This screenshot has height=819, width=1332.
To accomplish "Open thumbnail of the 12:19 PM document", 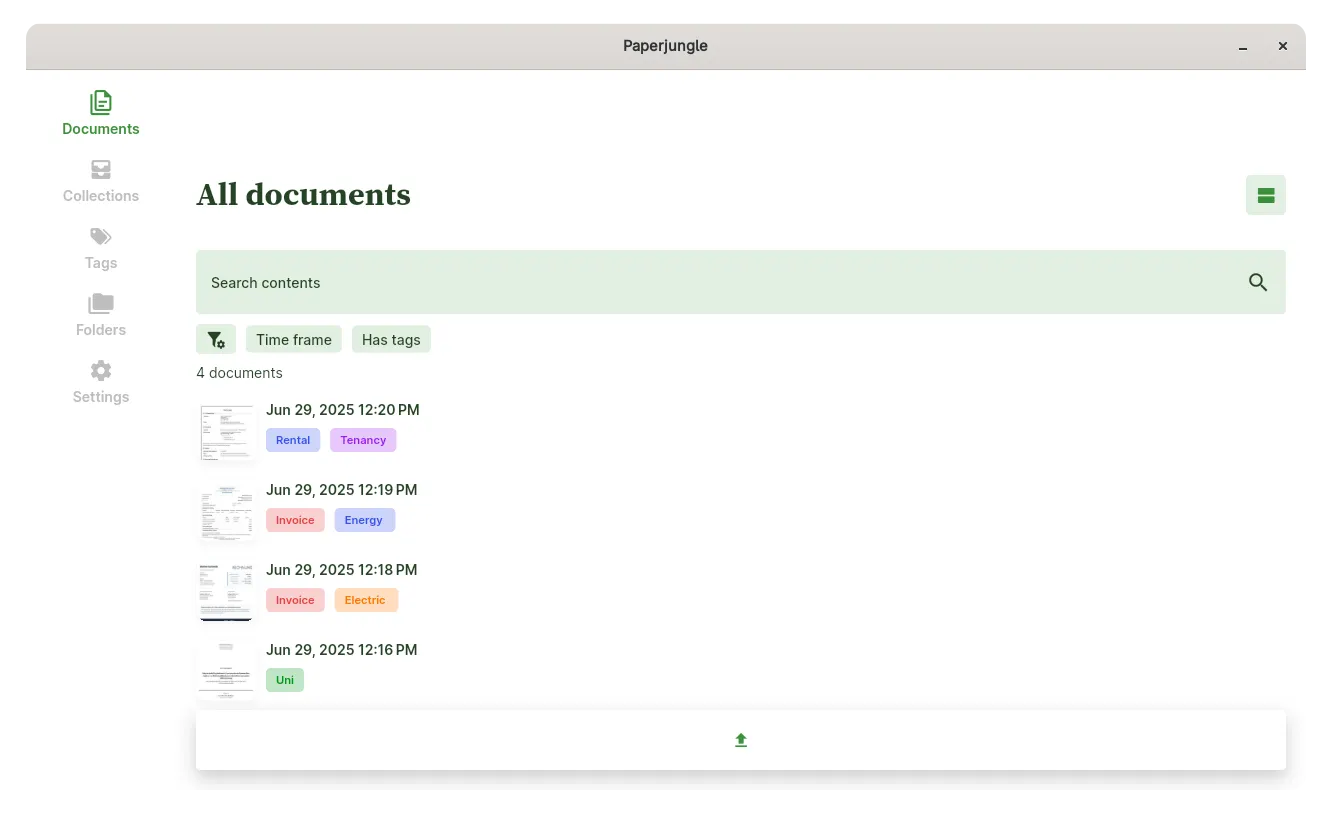I will pos(227,511).
